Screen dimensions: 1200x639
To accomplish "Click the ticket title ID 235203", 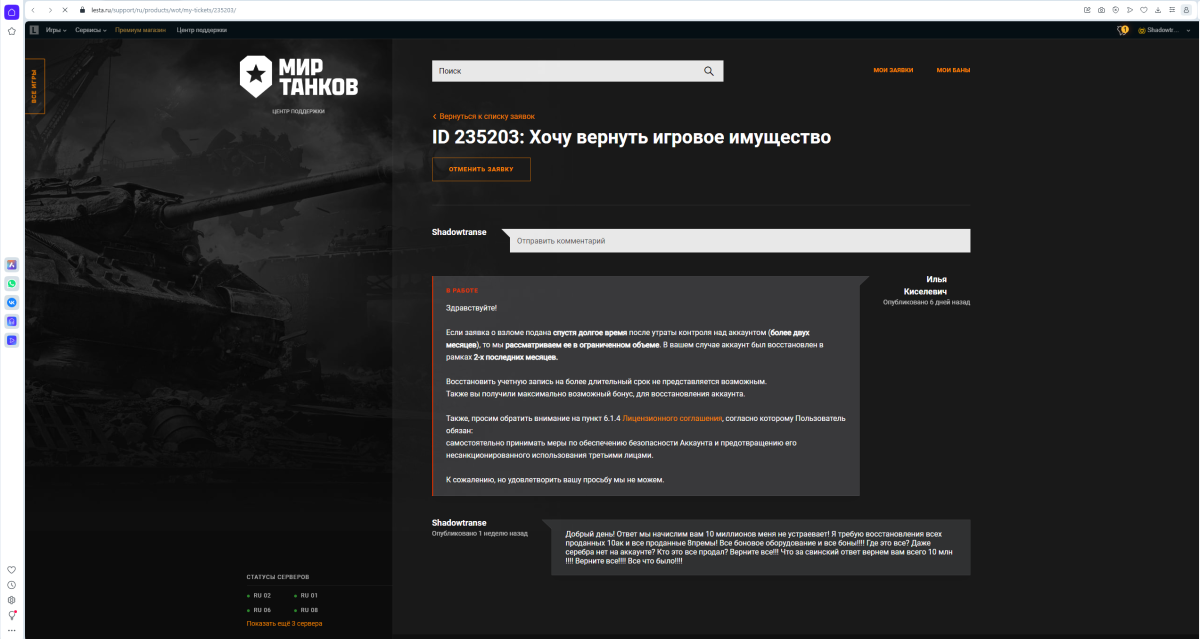I will pyautogui.click(x=631, y=137).
